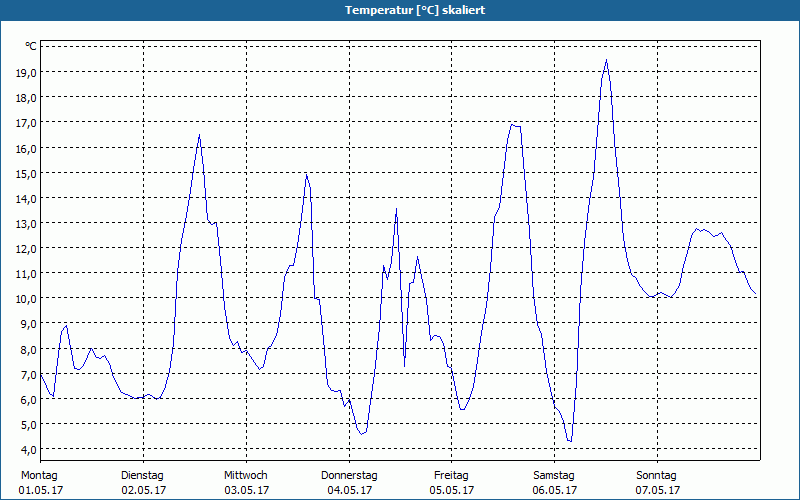Click the date 04.05.17

pyautogui.click(x=350, y=490)
